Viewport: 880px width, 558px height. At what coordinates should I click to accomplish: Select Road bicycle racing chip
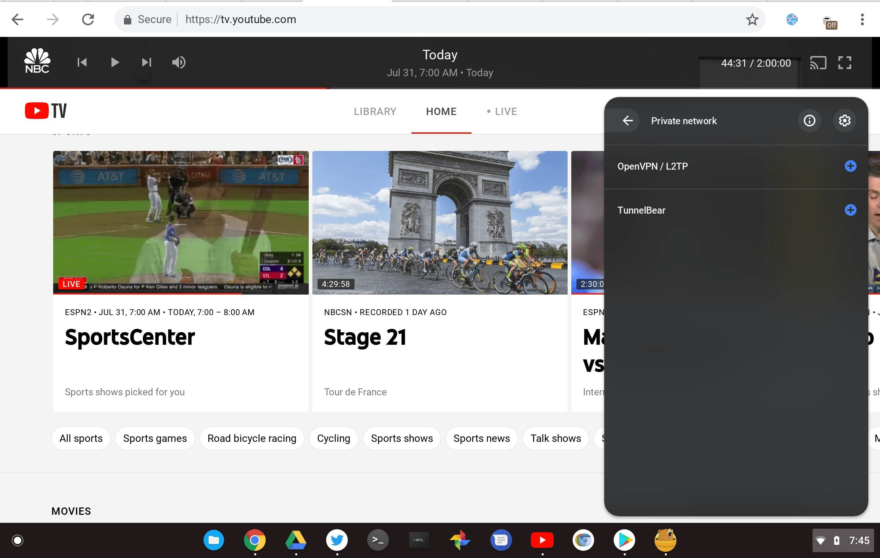[252, 438]
